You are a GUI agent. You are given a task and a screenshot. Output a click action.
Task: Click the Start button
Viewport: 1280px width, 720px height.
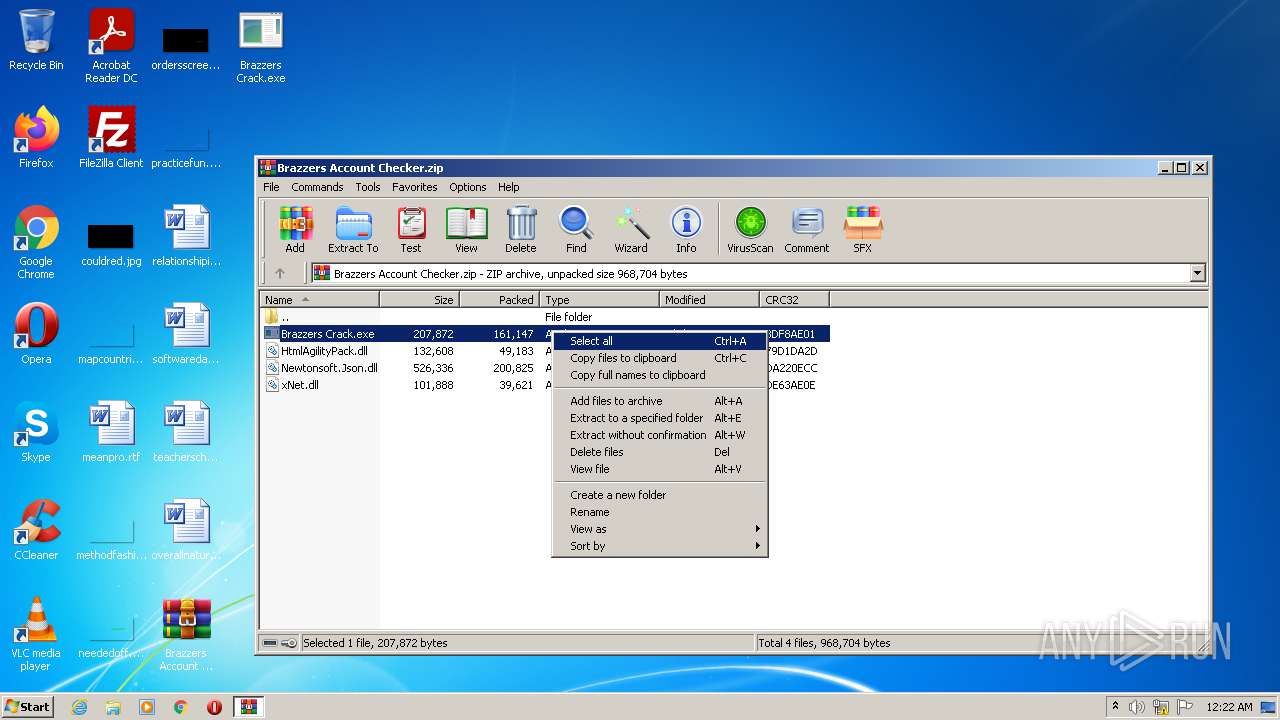[28, 707]
